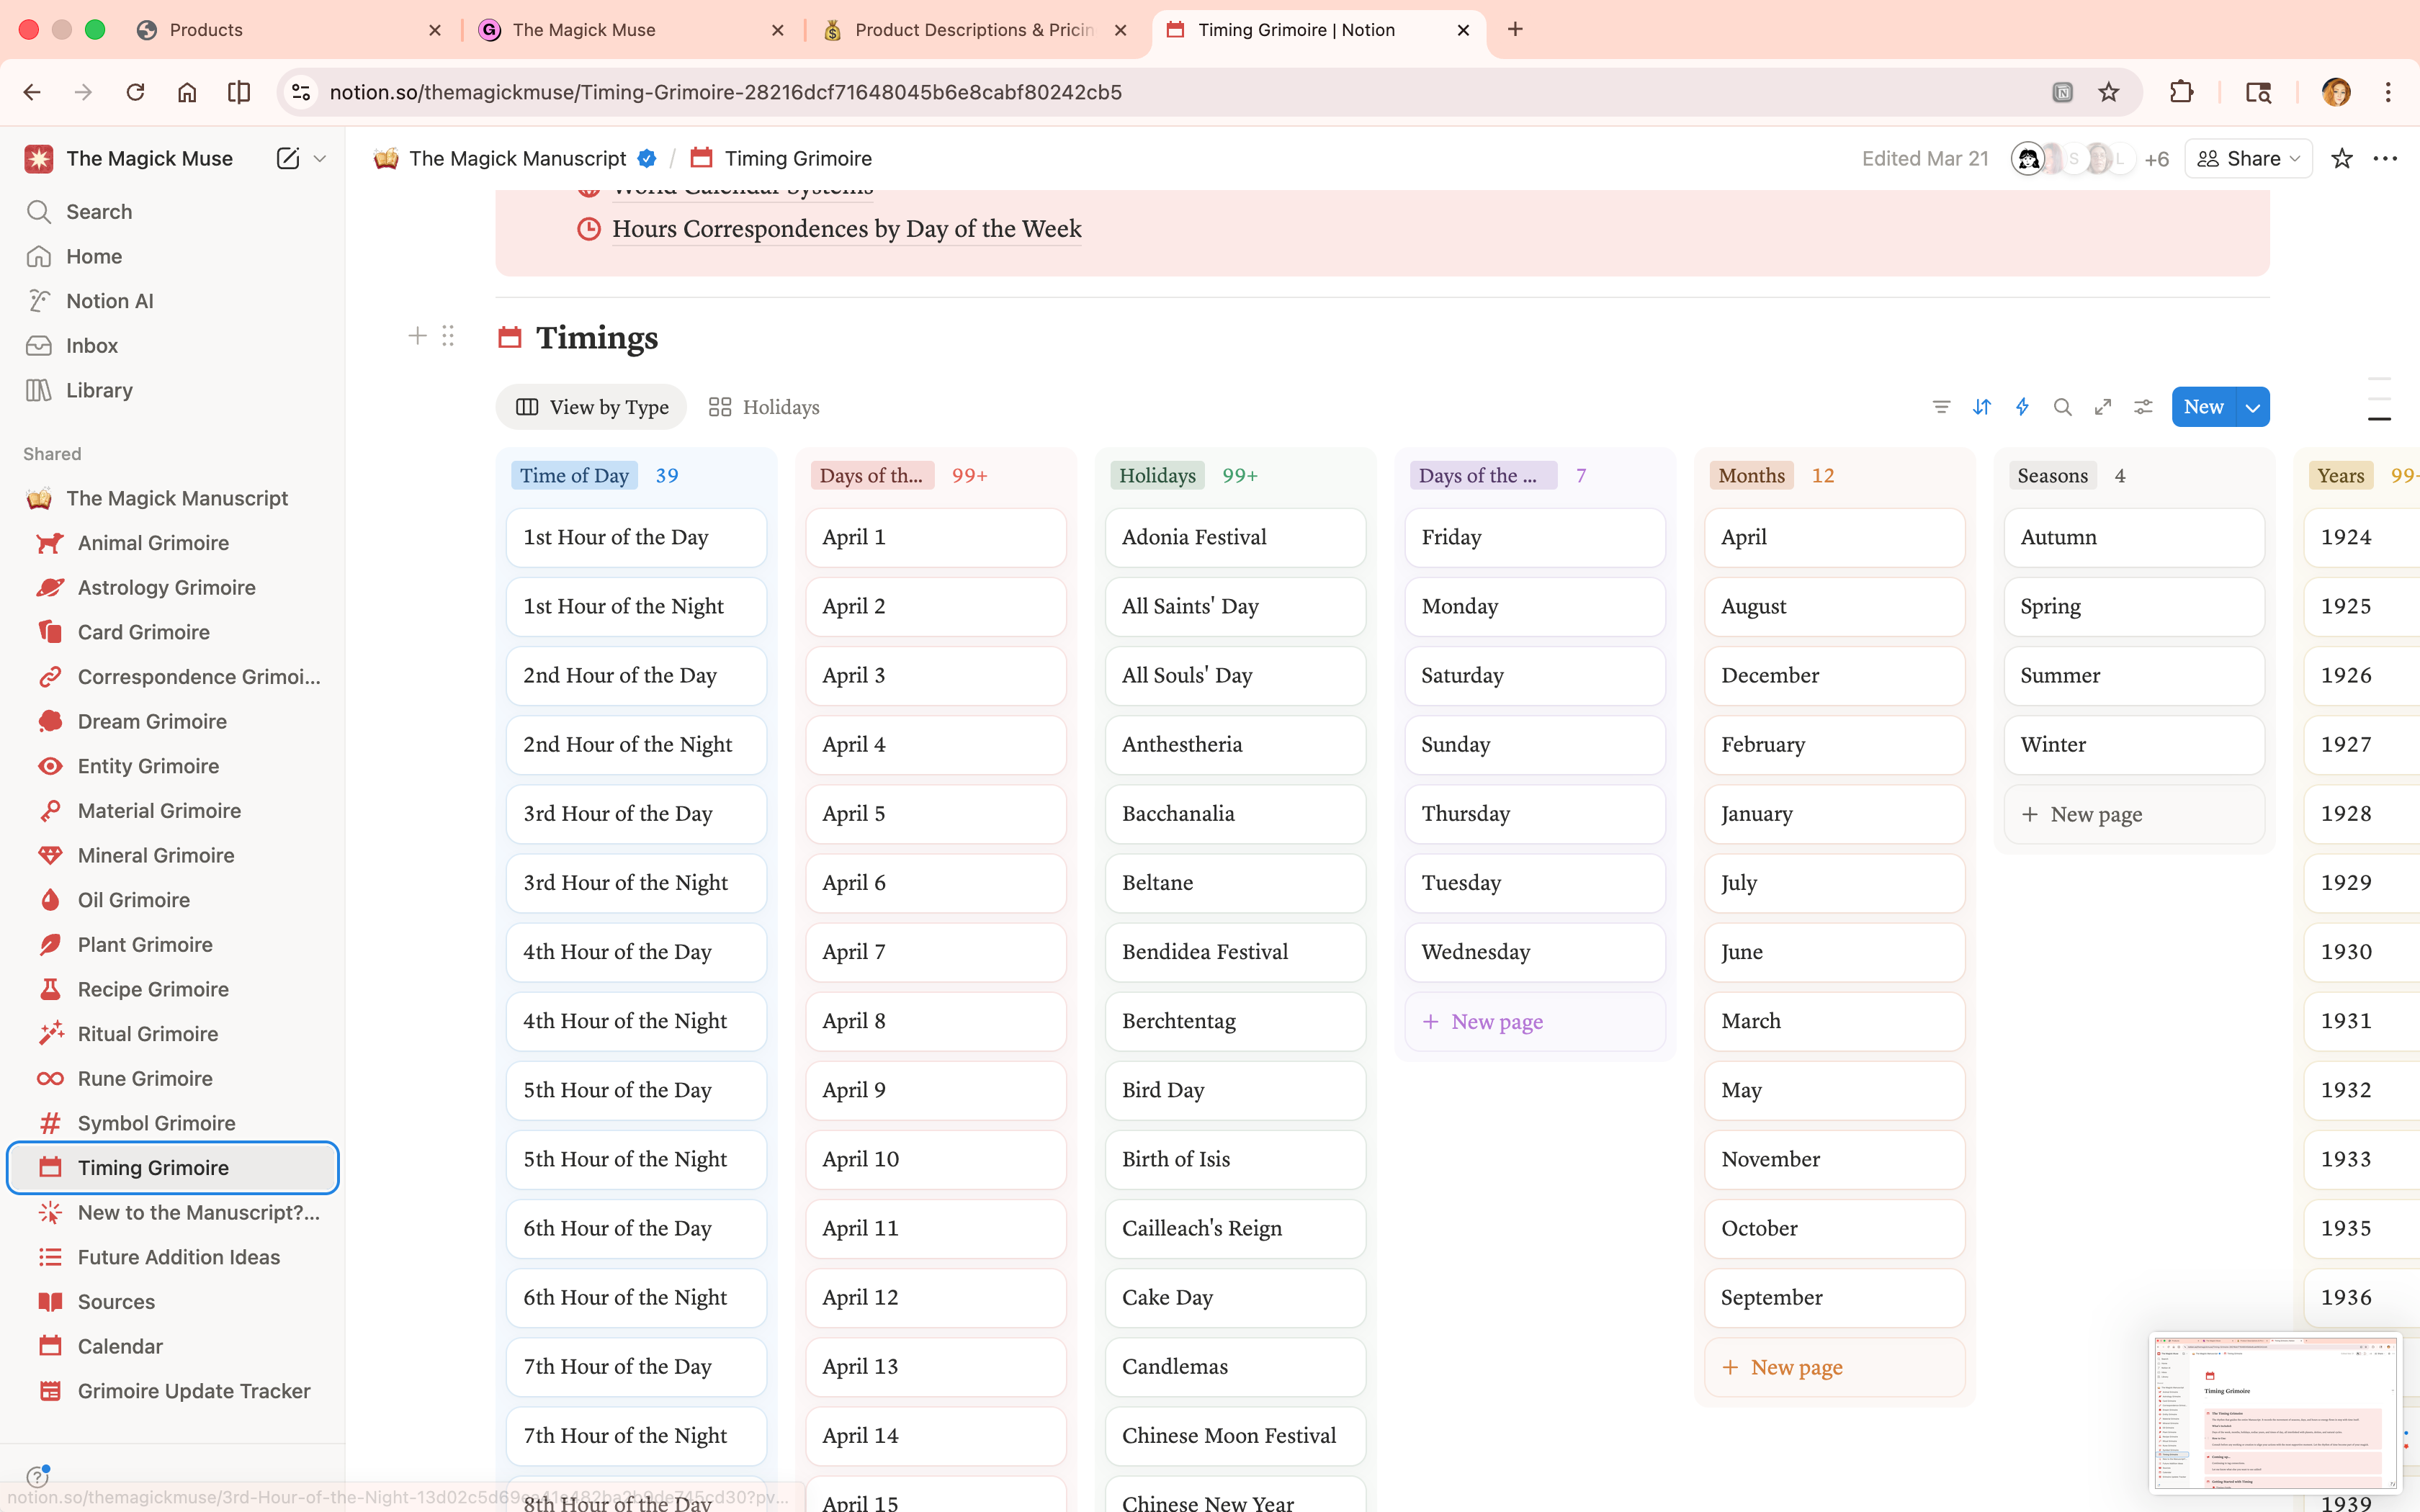
Task: Click the filter icon in Timings toolbar
Action: coord(1941,407)
